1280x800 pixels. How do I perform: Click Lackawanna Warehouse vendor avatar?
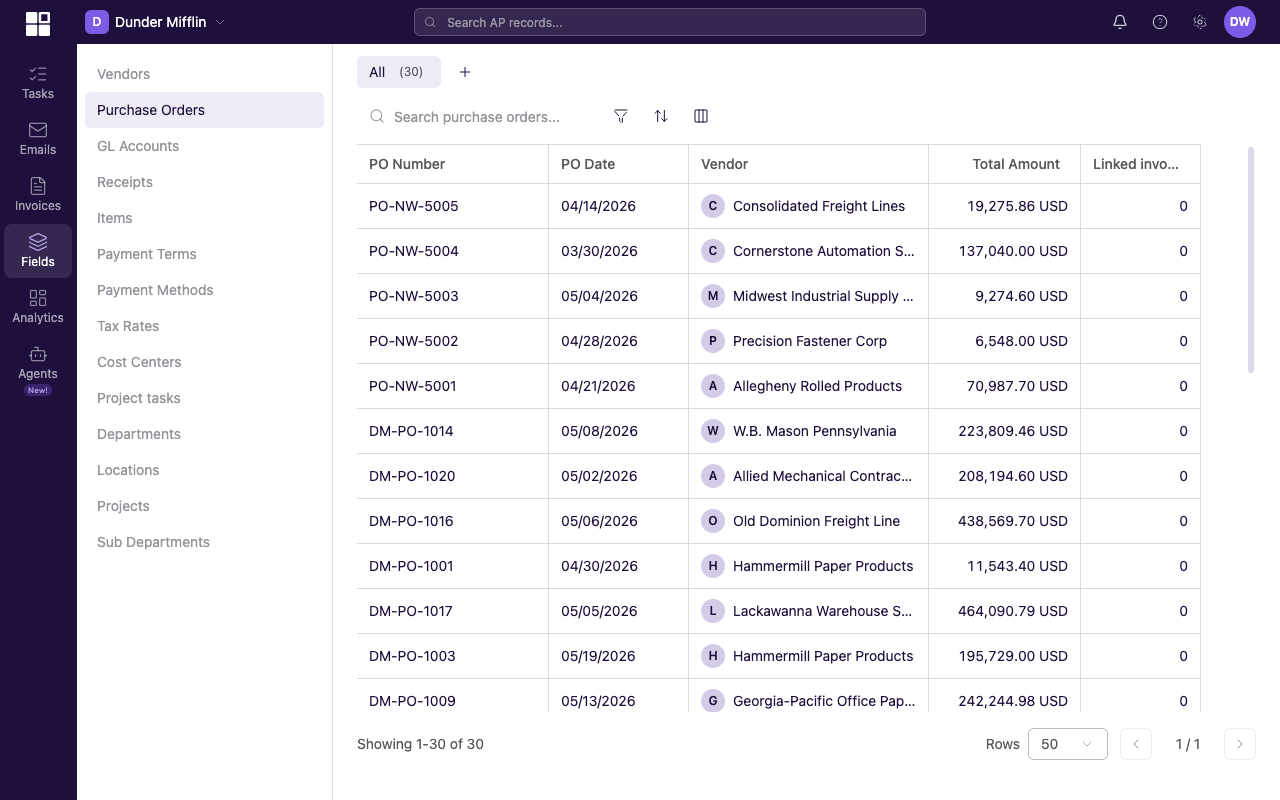pos(713,611)
